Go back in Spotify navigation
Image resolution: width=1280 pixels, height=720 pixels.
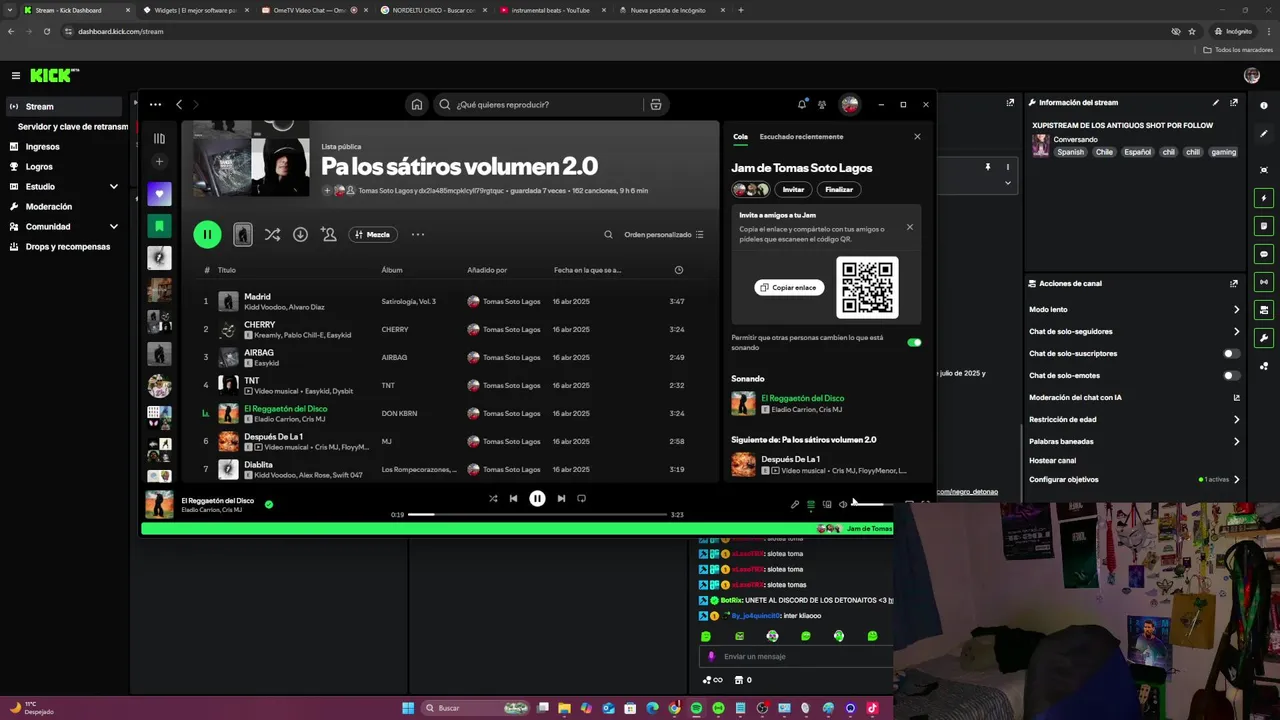179,104
